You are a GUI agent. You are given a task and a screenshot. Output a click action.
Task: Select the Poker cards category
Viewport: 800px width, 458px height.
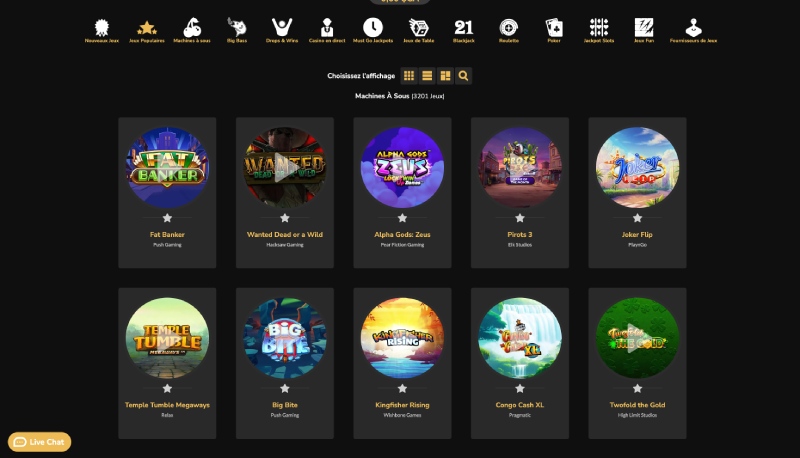(554, 31)
